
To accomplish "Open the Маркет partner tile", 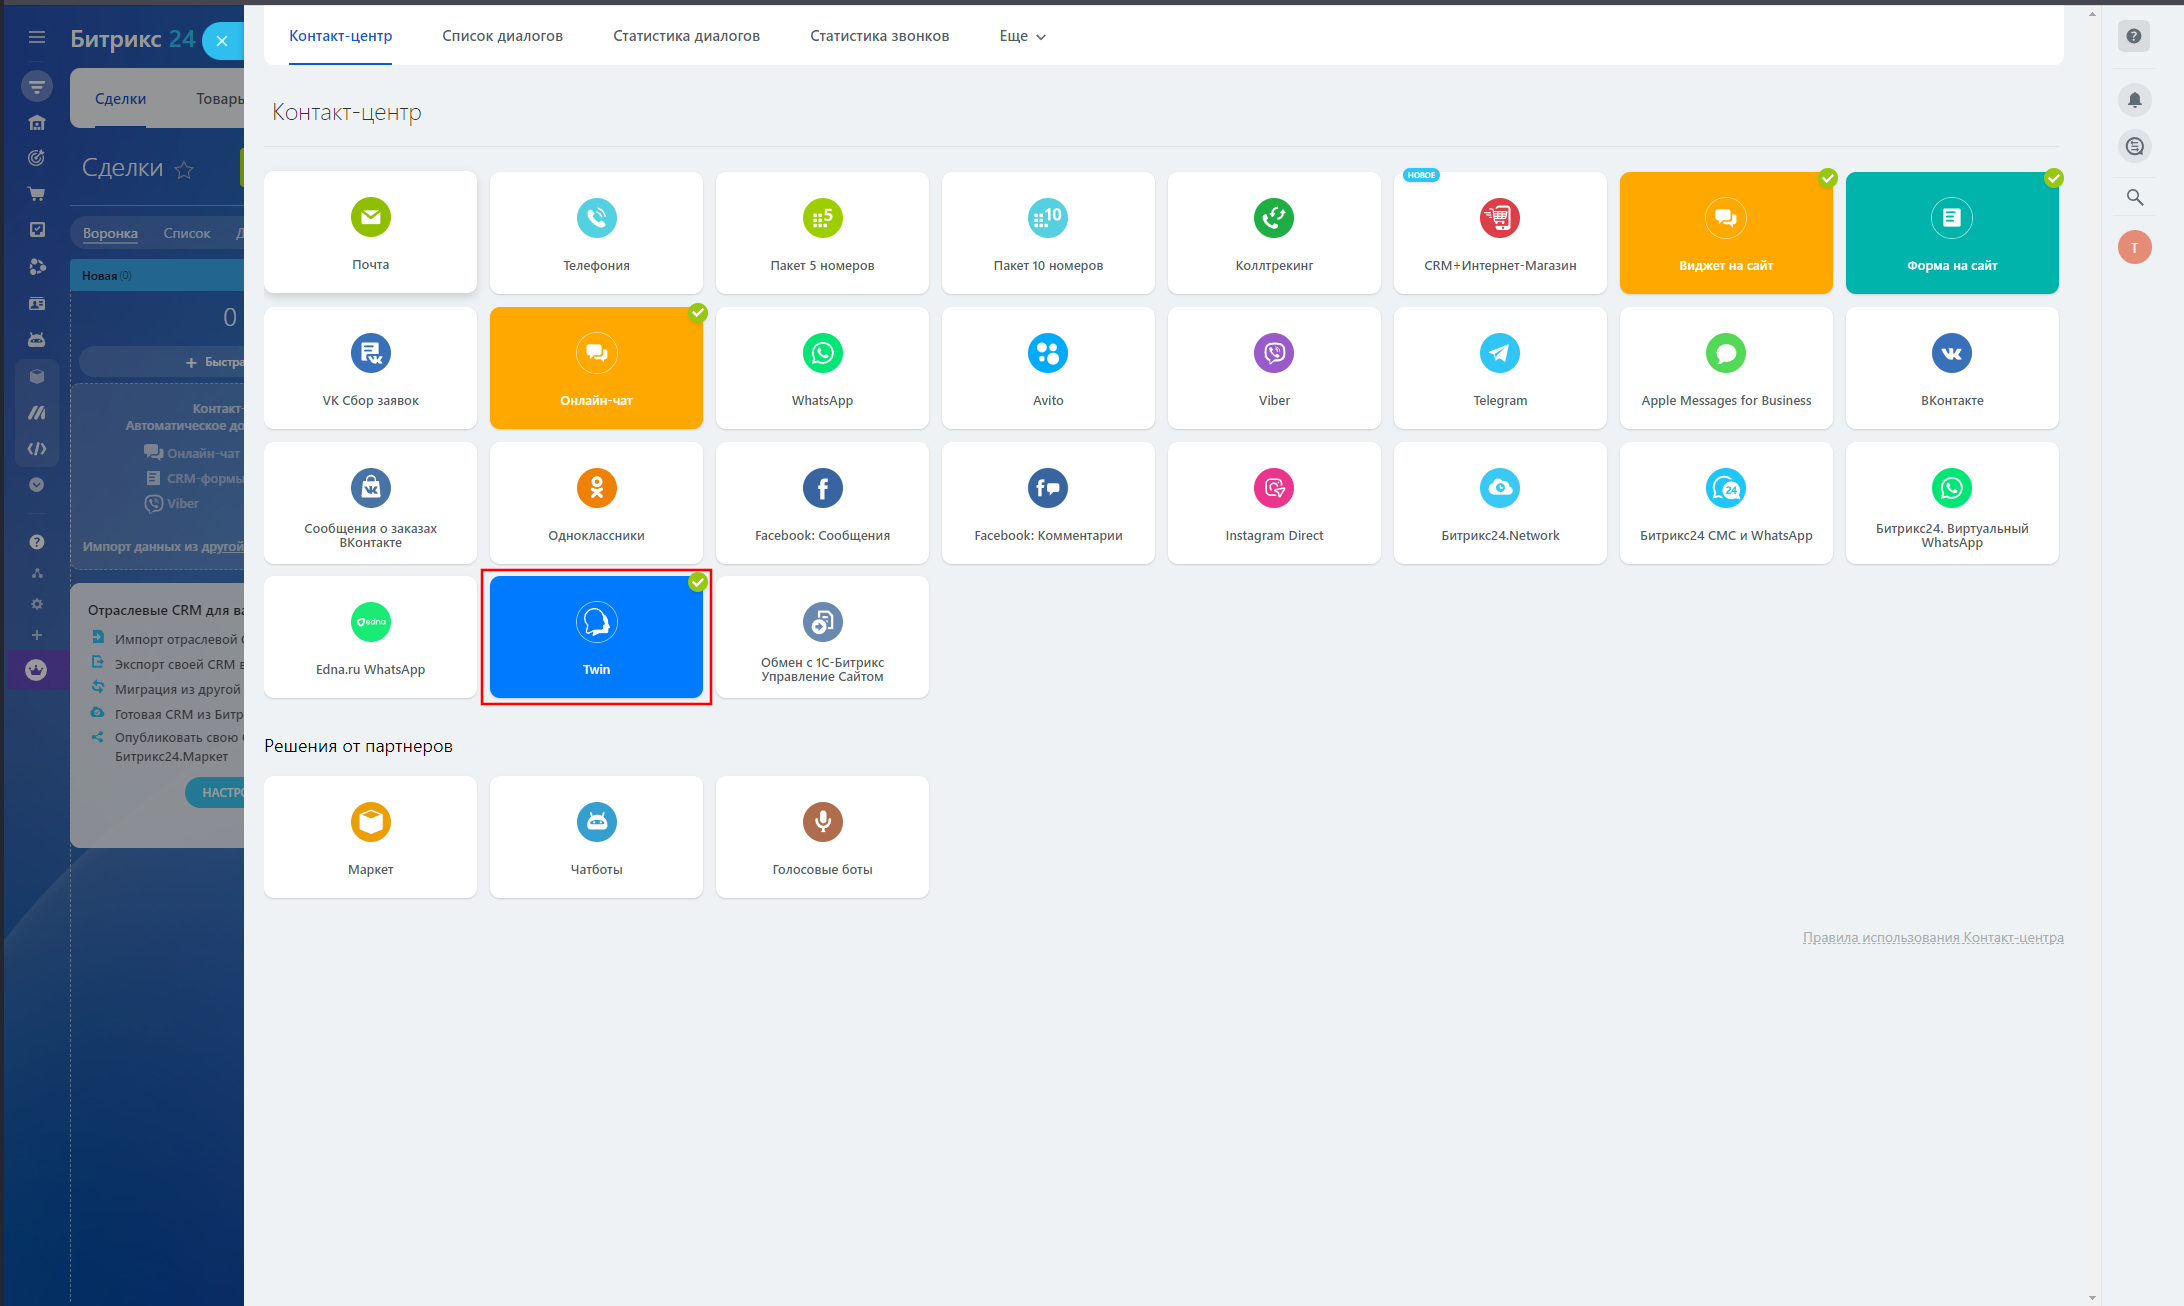I will [x=370, y=836].
